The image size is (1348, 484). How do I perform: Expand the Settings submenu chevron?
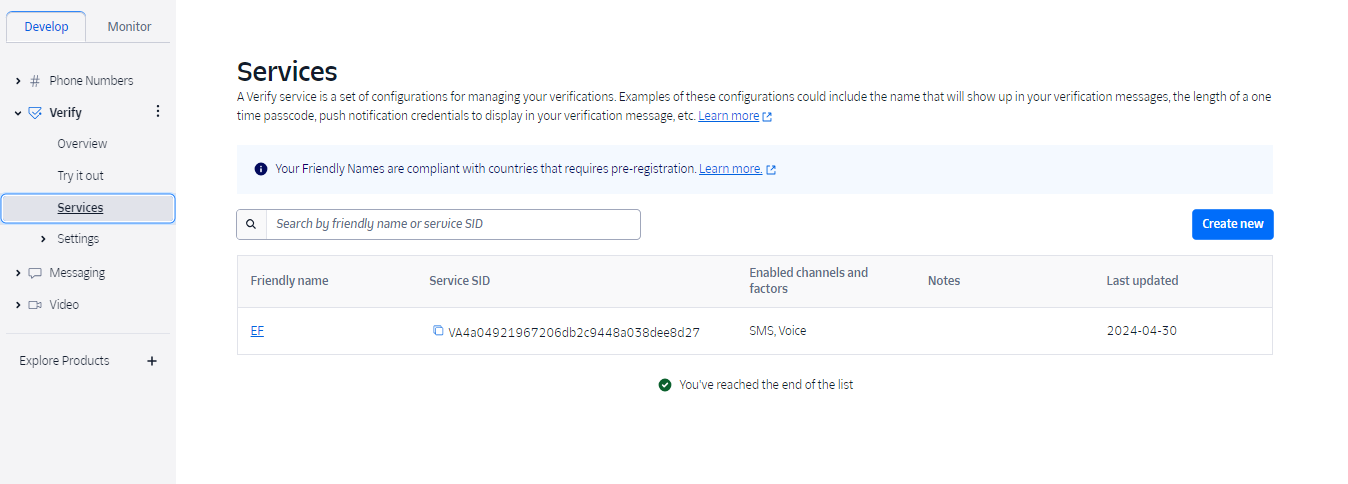pyautogui.click(x=43, y=239)
